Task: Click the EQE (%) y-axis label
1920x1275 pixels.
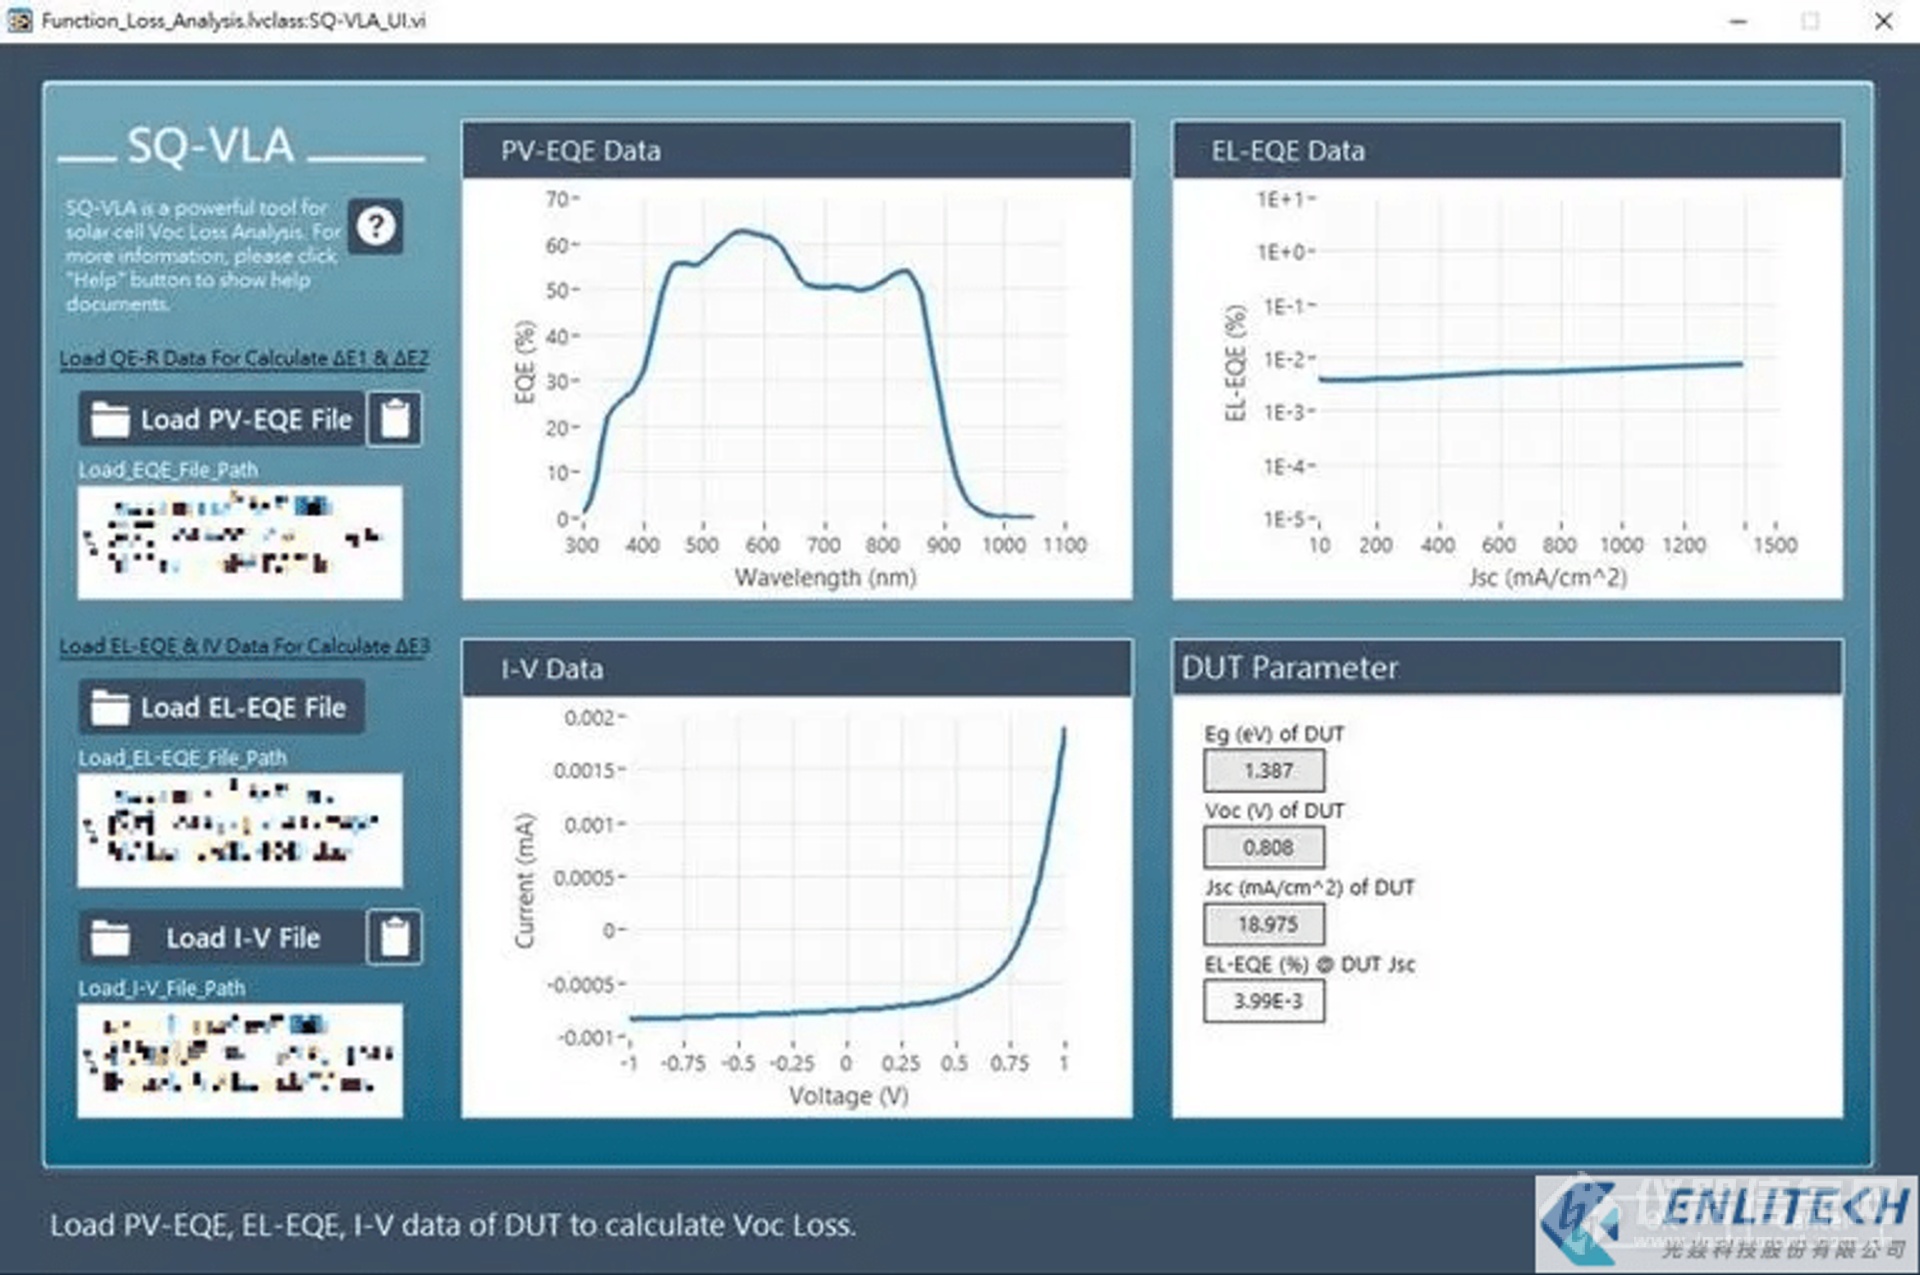Action: 525,361
